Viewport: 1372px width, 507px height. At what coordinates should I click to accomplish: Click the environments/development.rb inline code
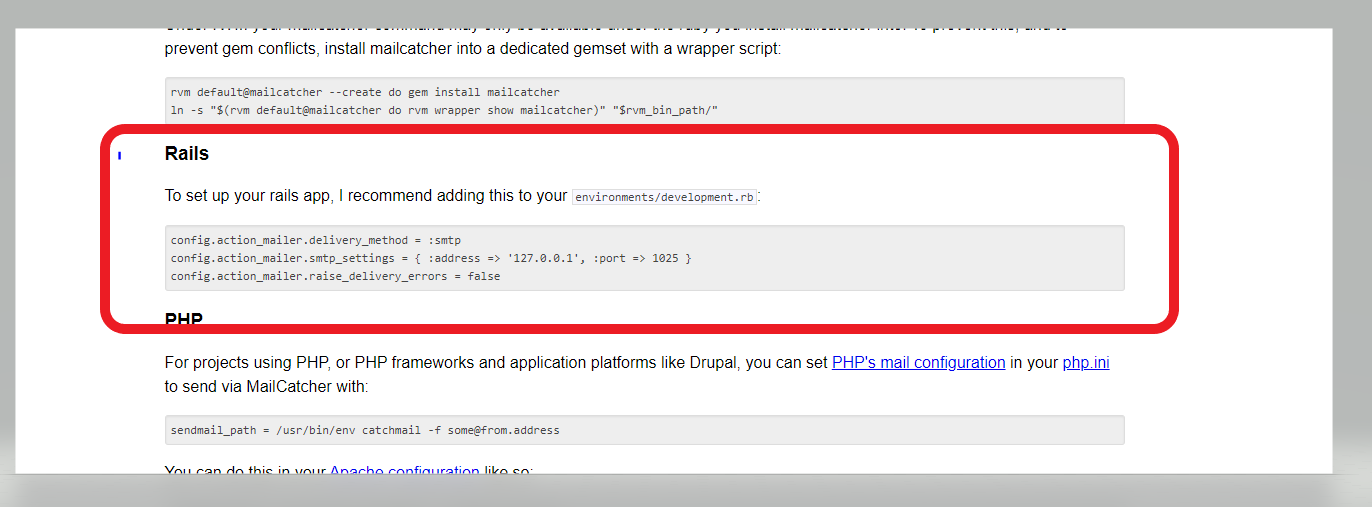pos(664,197)
